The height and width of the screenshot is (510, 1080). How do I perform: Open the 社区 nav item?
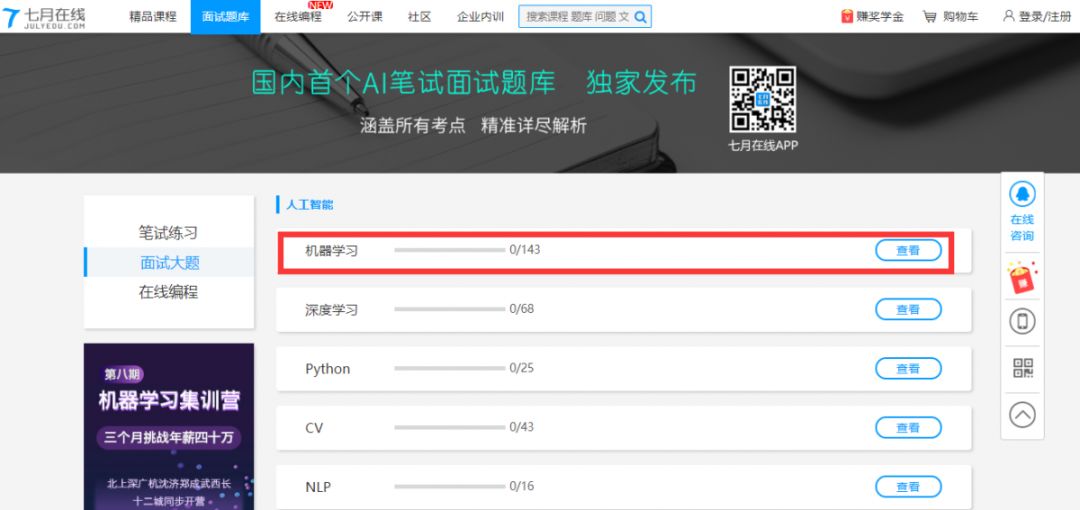pos(419,17)
